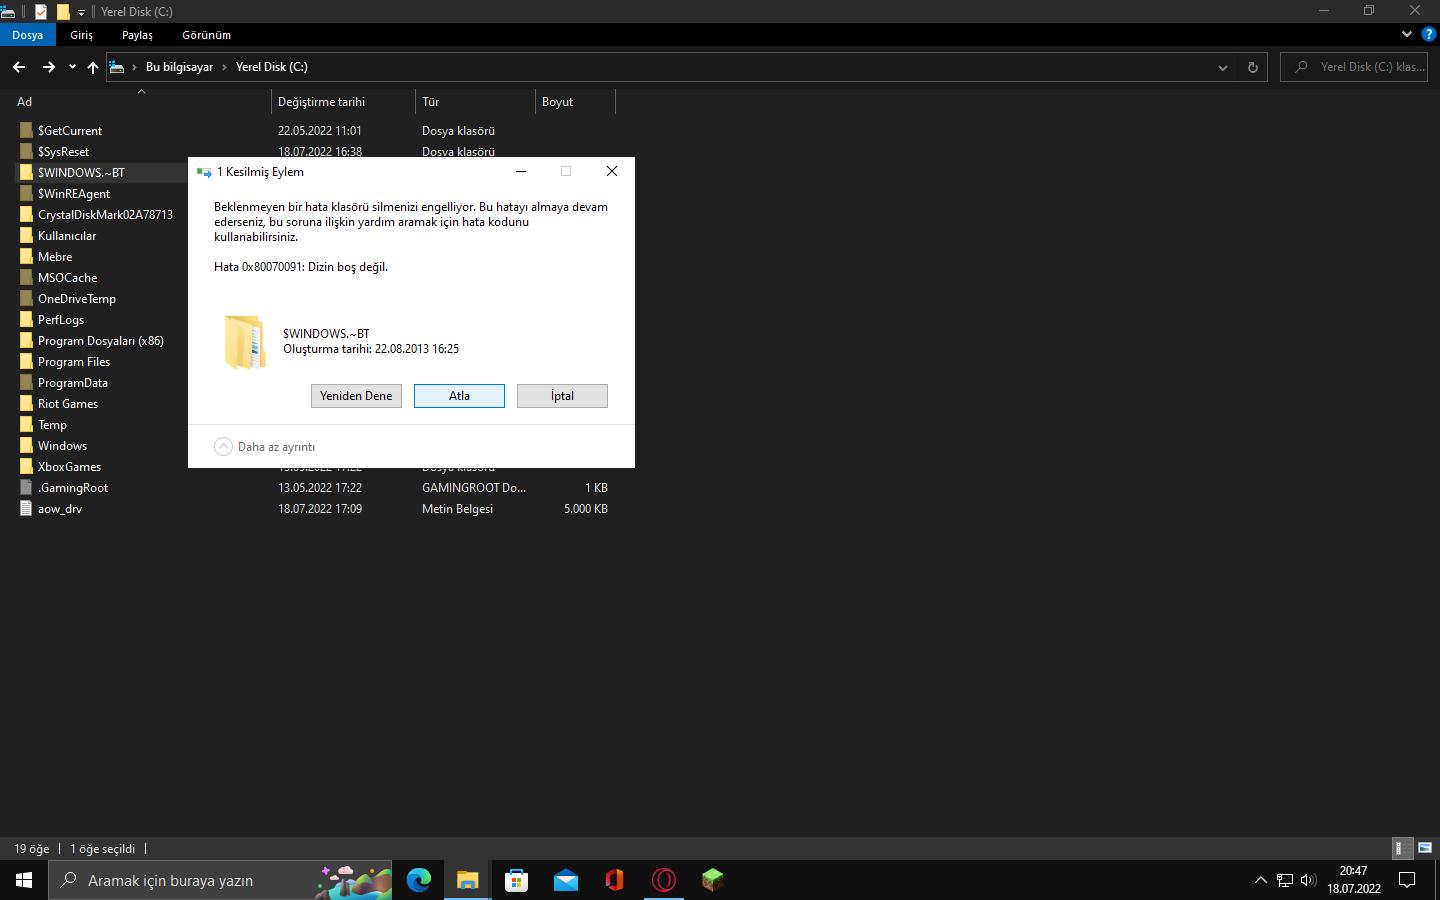
Task: Select the Program Files folder
Action: coord(74,362)
